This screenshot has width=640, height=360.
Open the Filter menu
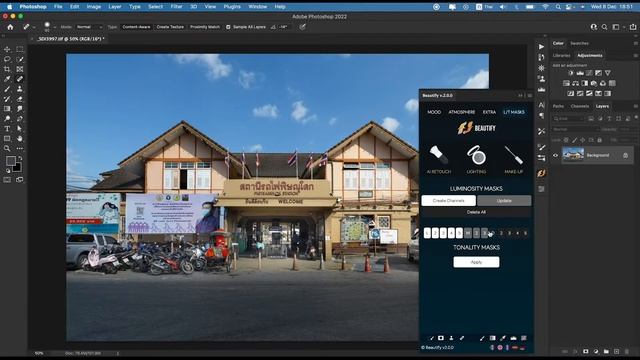176,7
